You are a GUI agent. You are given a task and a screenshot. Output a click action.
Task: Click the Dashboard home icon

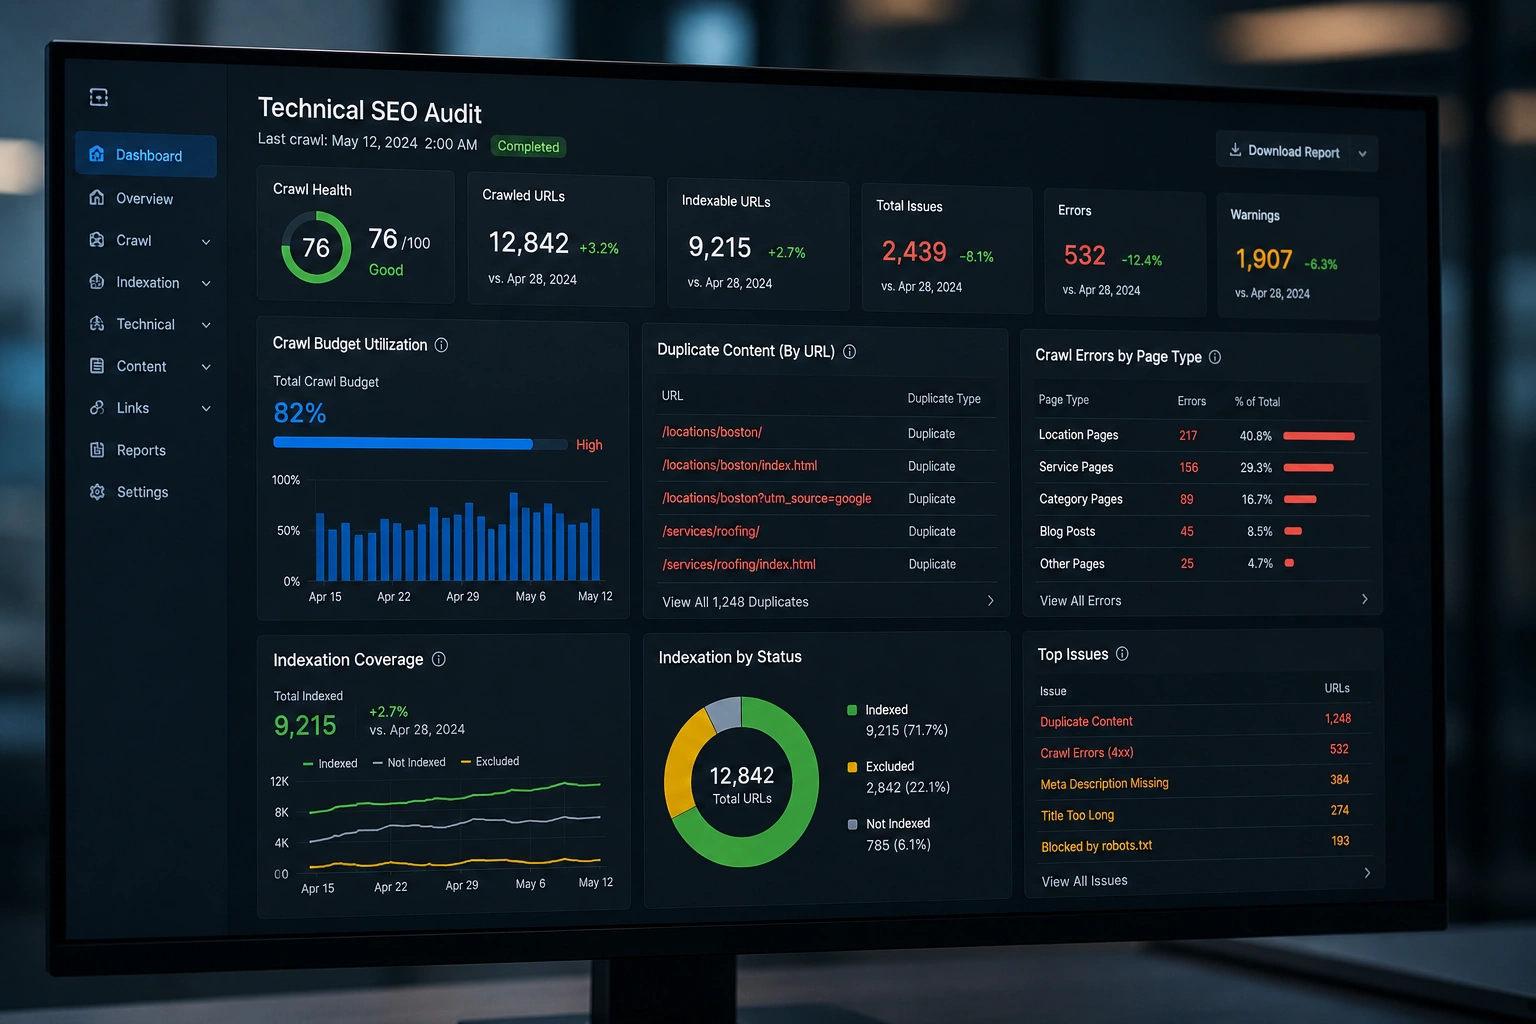click(97, 154)
